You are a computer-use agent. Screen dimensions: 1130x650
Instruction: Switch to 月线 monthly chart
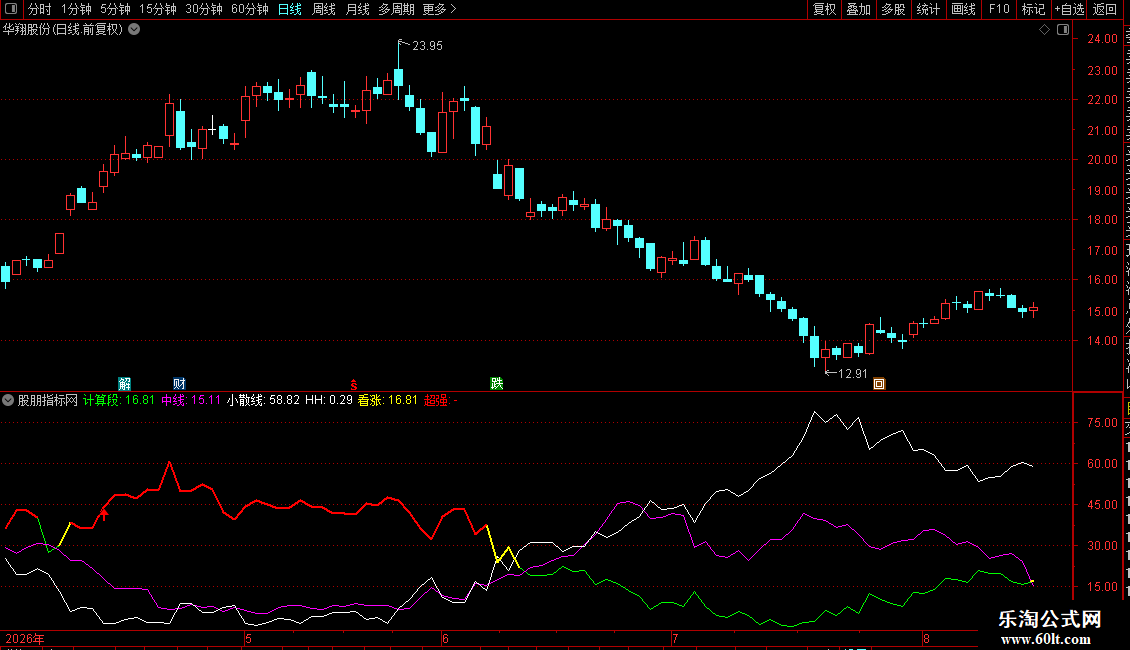(x=357, y=9)
